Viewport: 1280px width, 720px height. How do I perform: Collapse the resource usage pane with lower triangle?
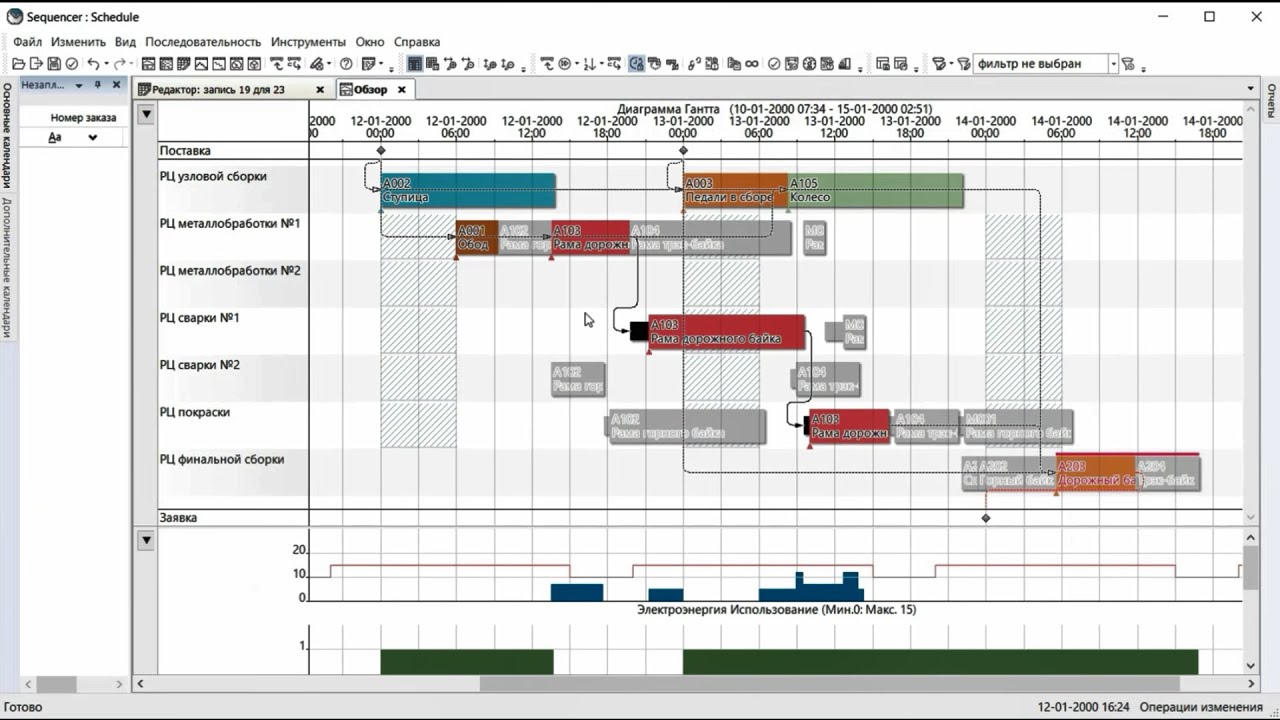[146, 540]
